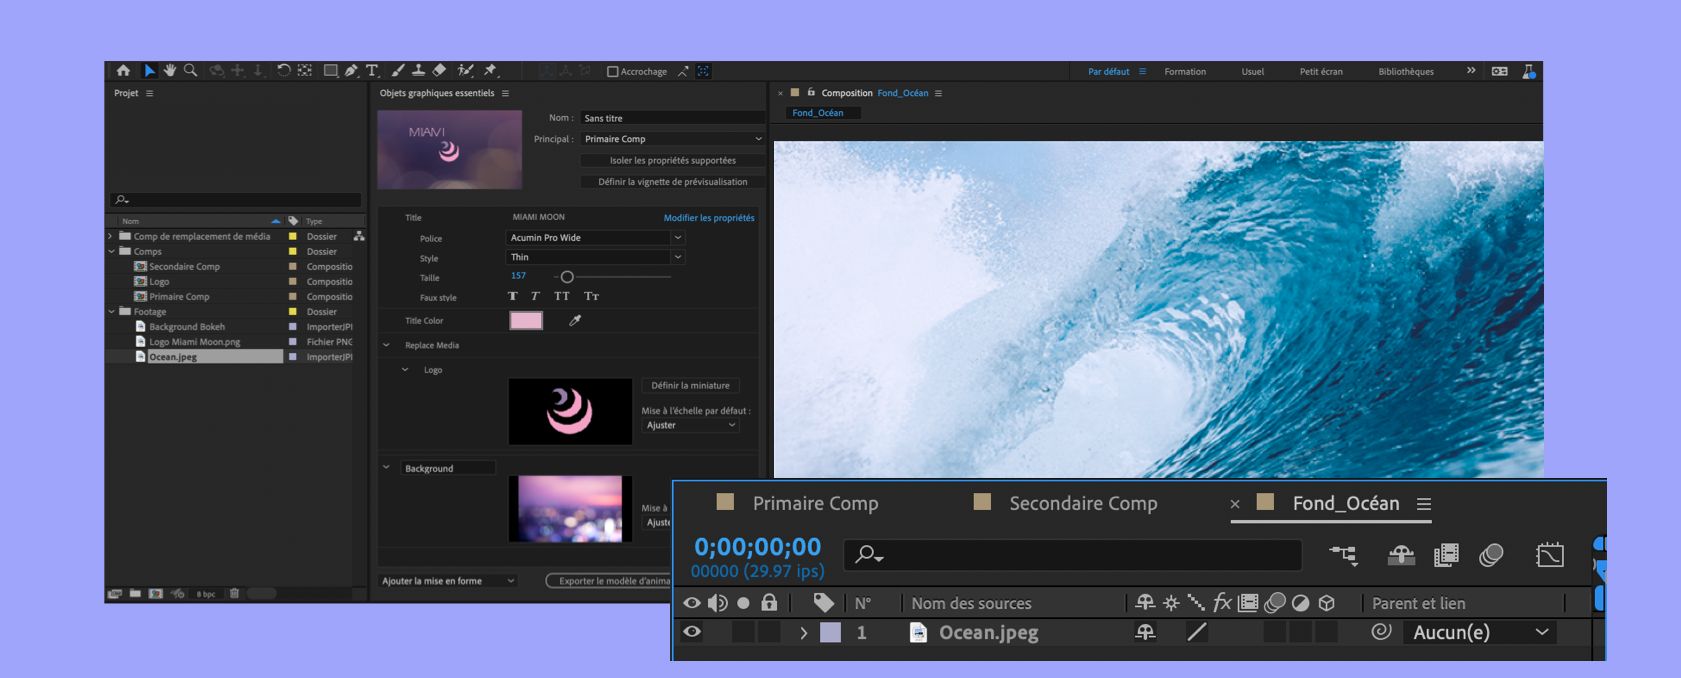
Task: Switch to Primaire Comp timeline tab
Action: pos(815,503)
